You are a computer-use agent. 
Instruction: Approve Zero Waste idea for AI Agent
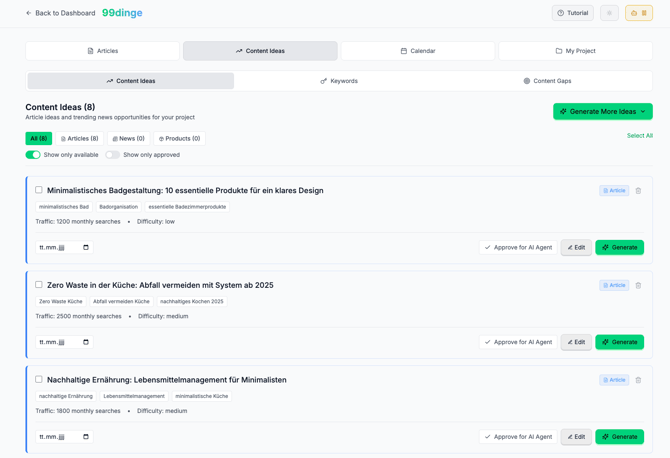517,342
